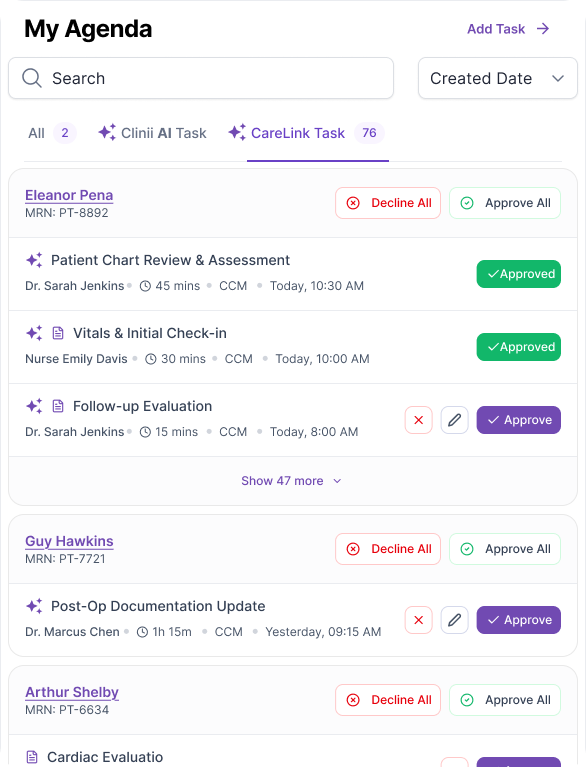Click the Add Task arrow icon
This screenshot has height=770, width=586.
[543, 29]
